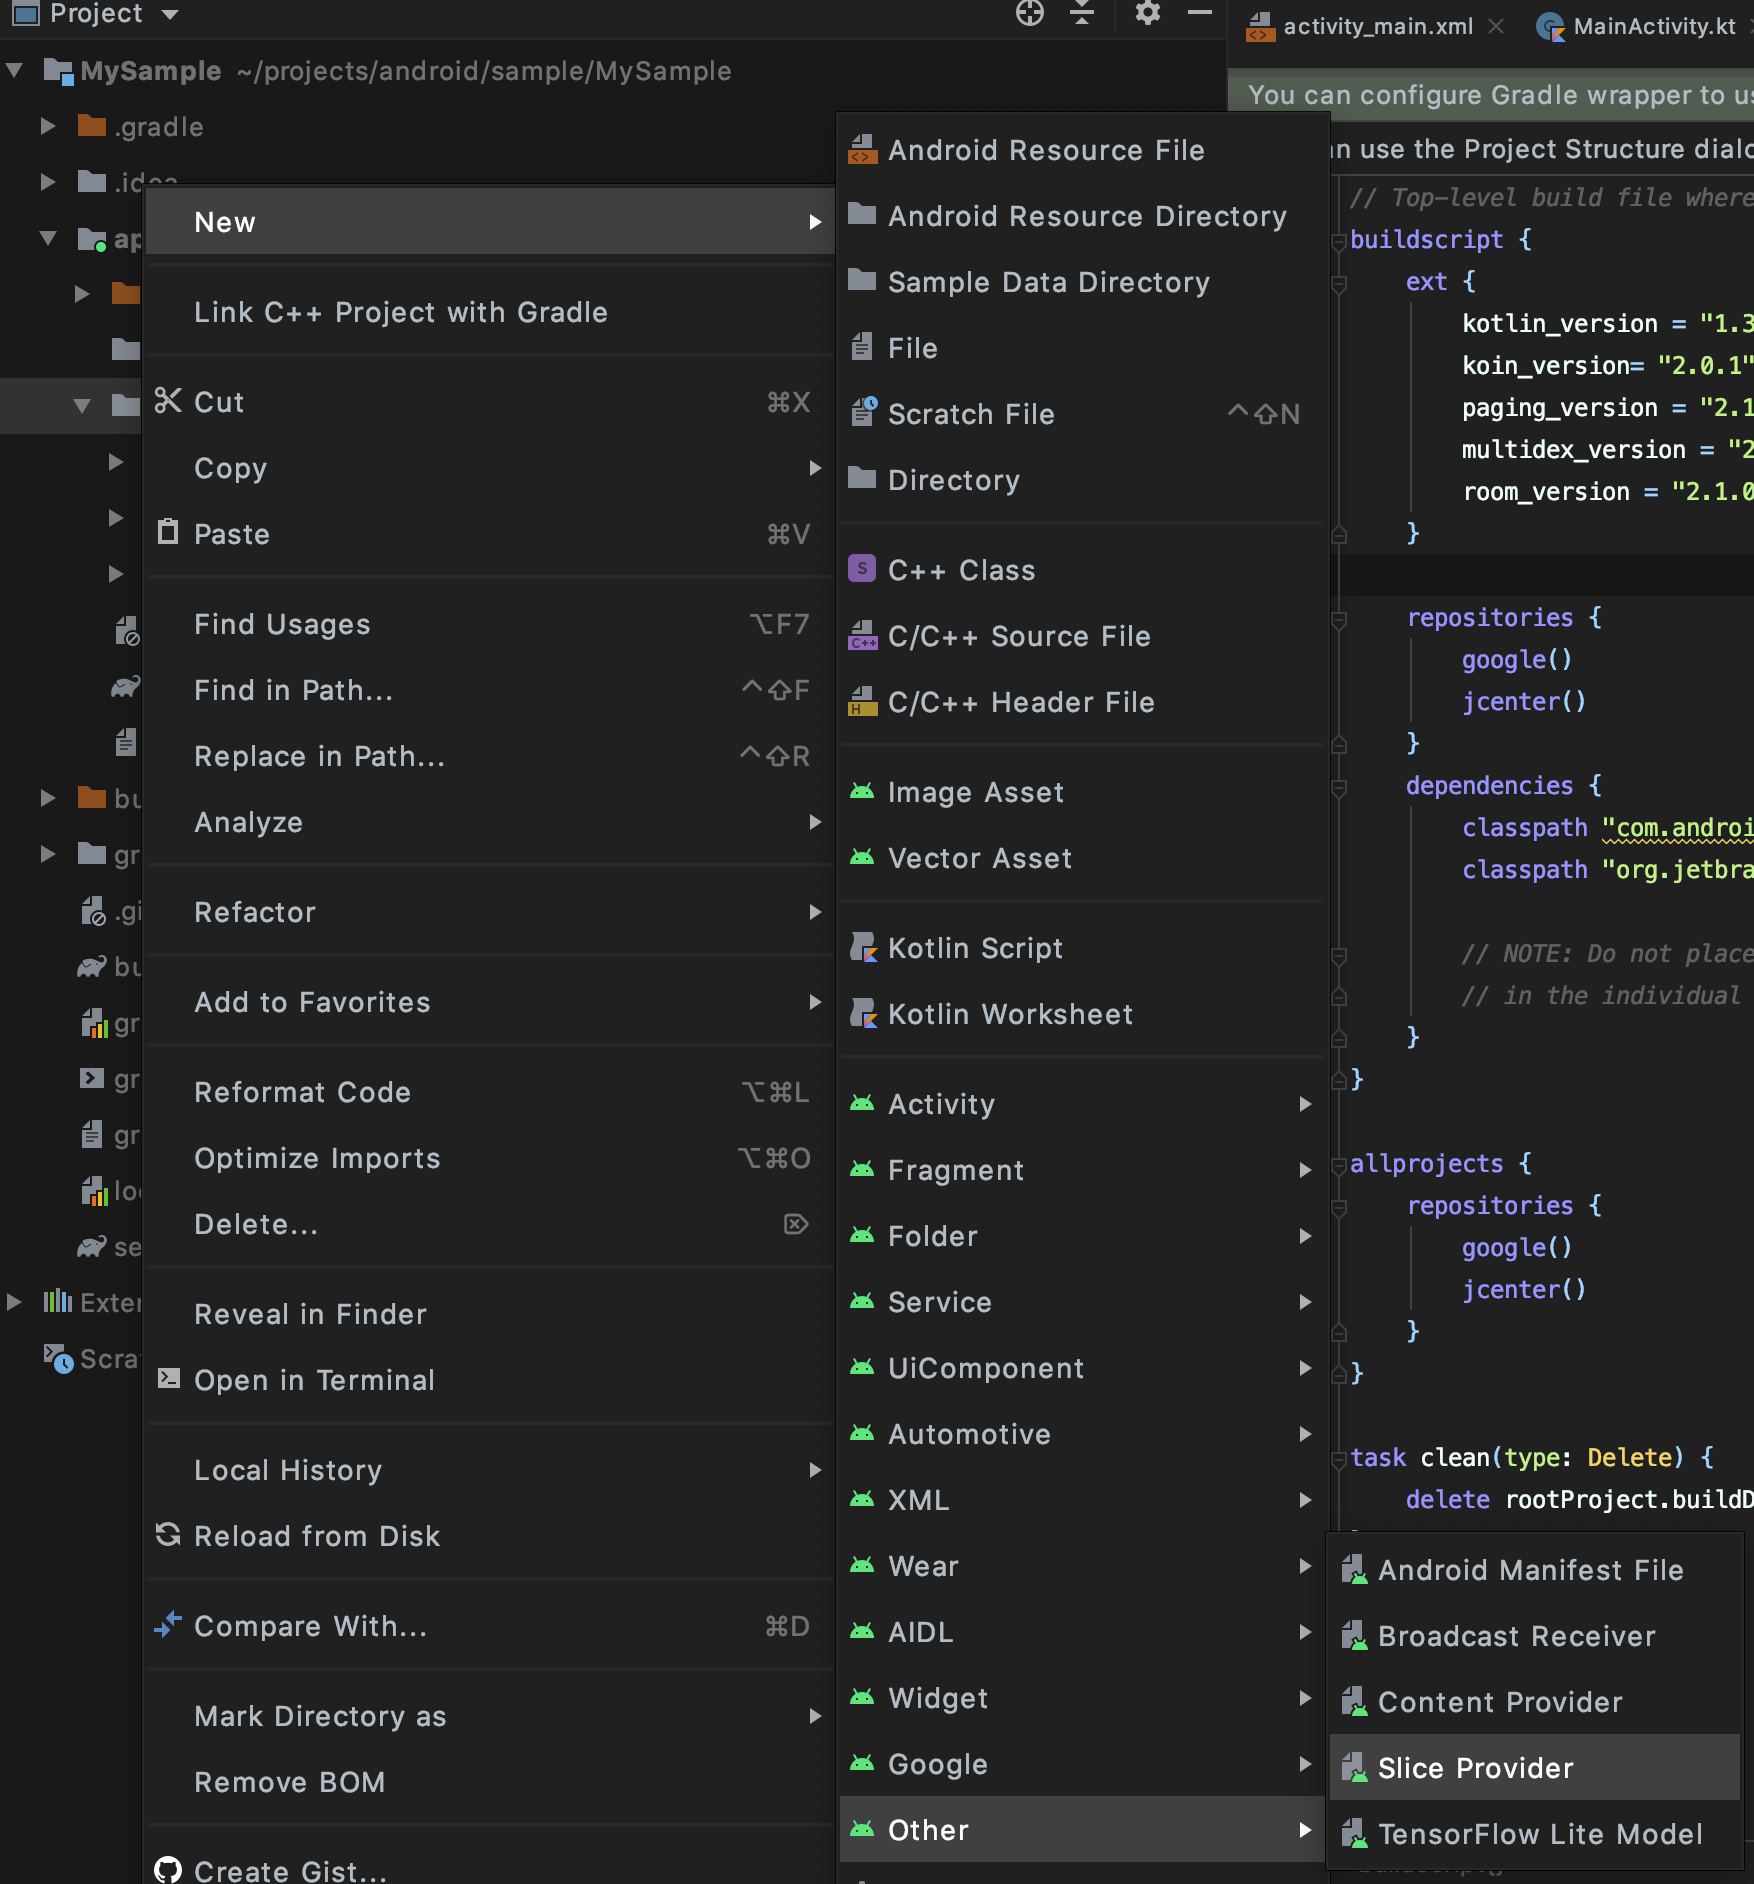Image resolution: width=1754 pixels, height=1884 pixels.
Task: Open Project panel settings gear
Action: click(x=1147, y=13)
